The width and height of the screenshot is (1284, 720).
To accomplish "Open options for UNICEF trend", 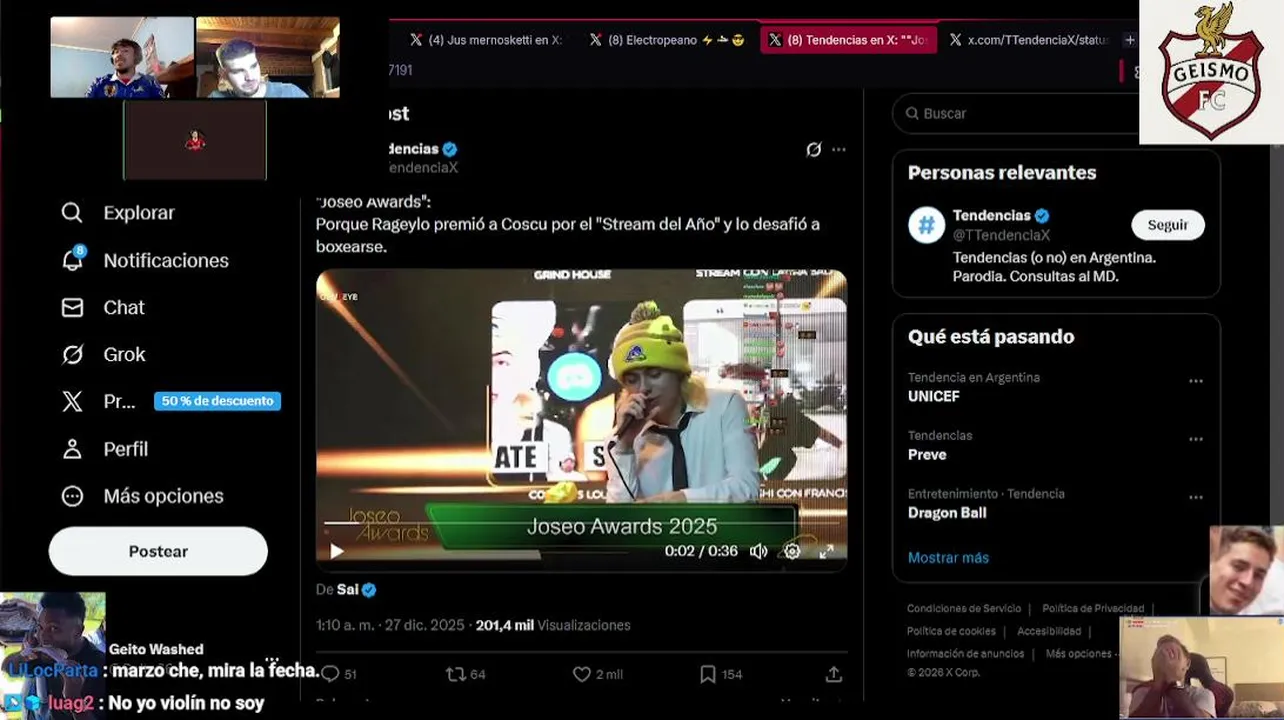I will click(x=1196, y=381).
